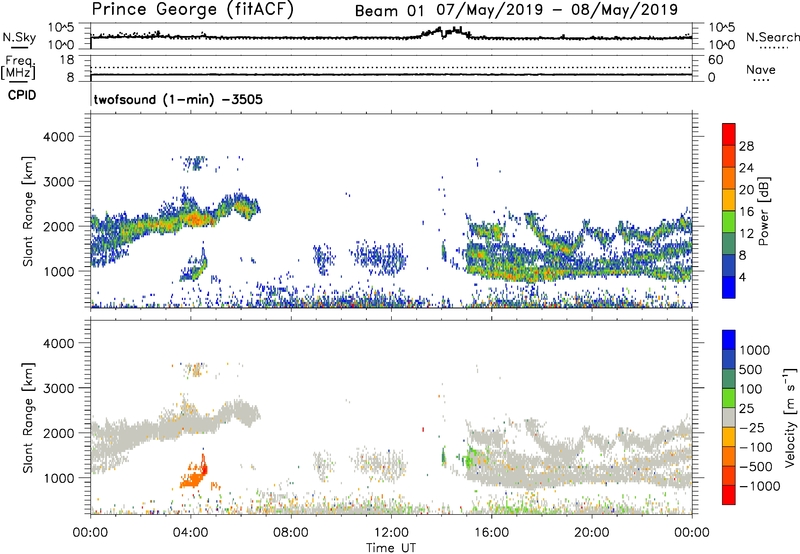Click the '-1000' tick on velocity colorbar
This screenshot has width=800, height=554.
pyautogui.click(x=760, y=486)
